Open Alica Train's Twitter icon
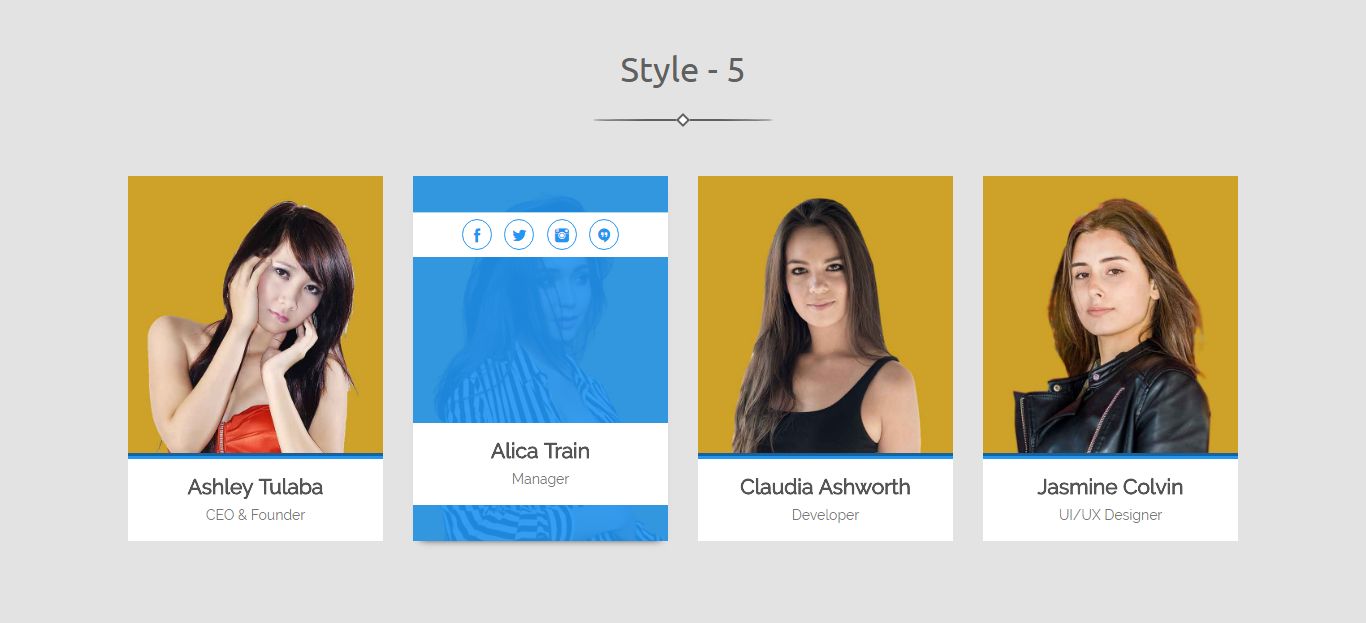Viewport: 1366px width, 623px height. 519,235
